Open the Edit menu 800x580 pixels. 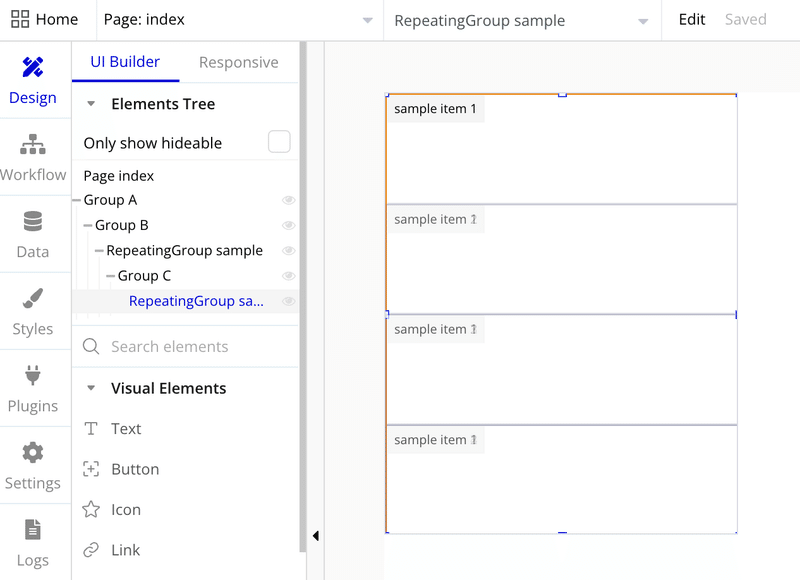click(692, 20)
